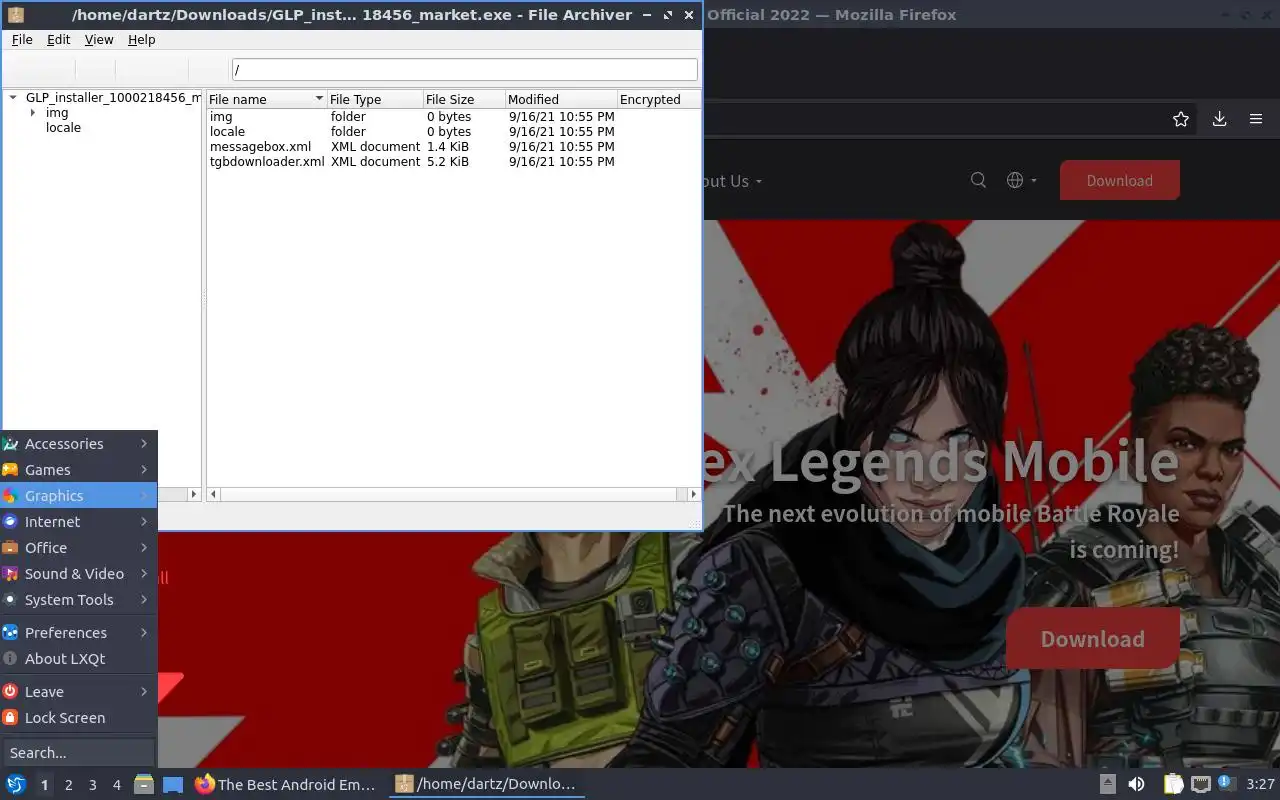Select the locale folder in tree

[63, 128]
